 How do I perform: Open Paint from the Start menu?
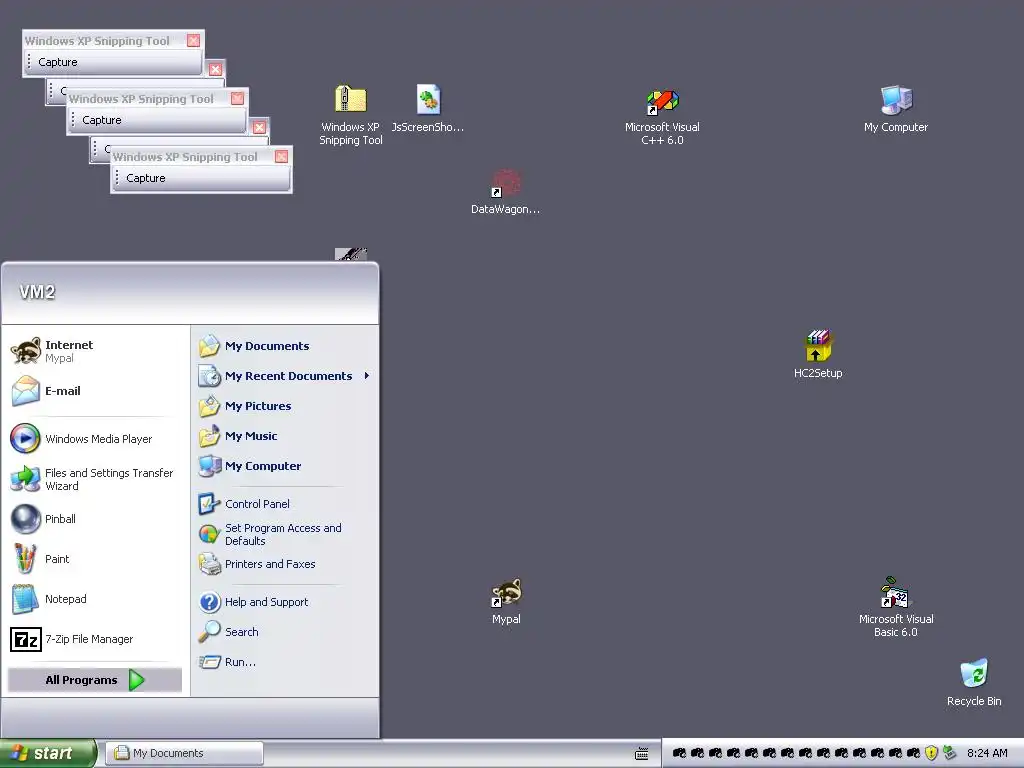pyautogui.click(x=96, y=559)
